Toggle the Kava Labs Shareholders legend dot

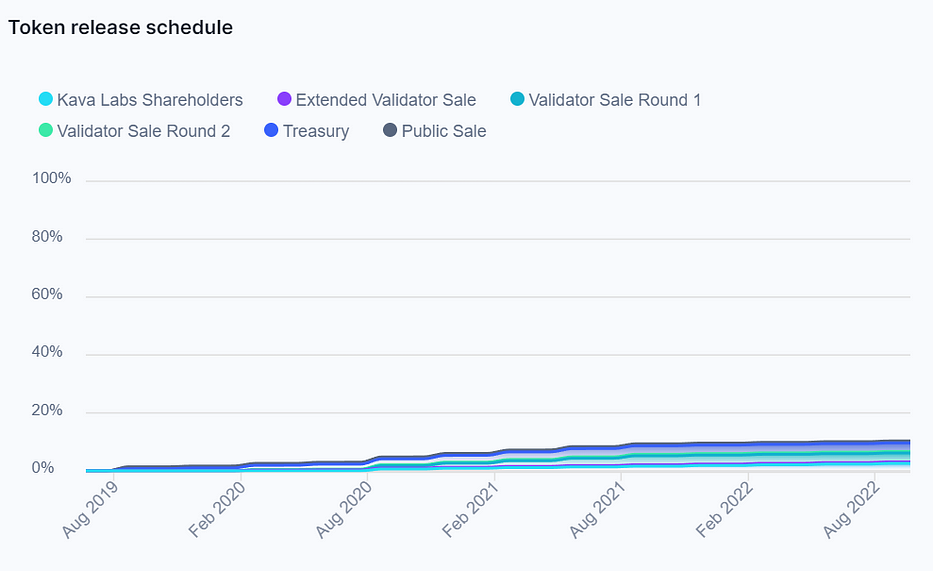pos(46,99)
